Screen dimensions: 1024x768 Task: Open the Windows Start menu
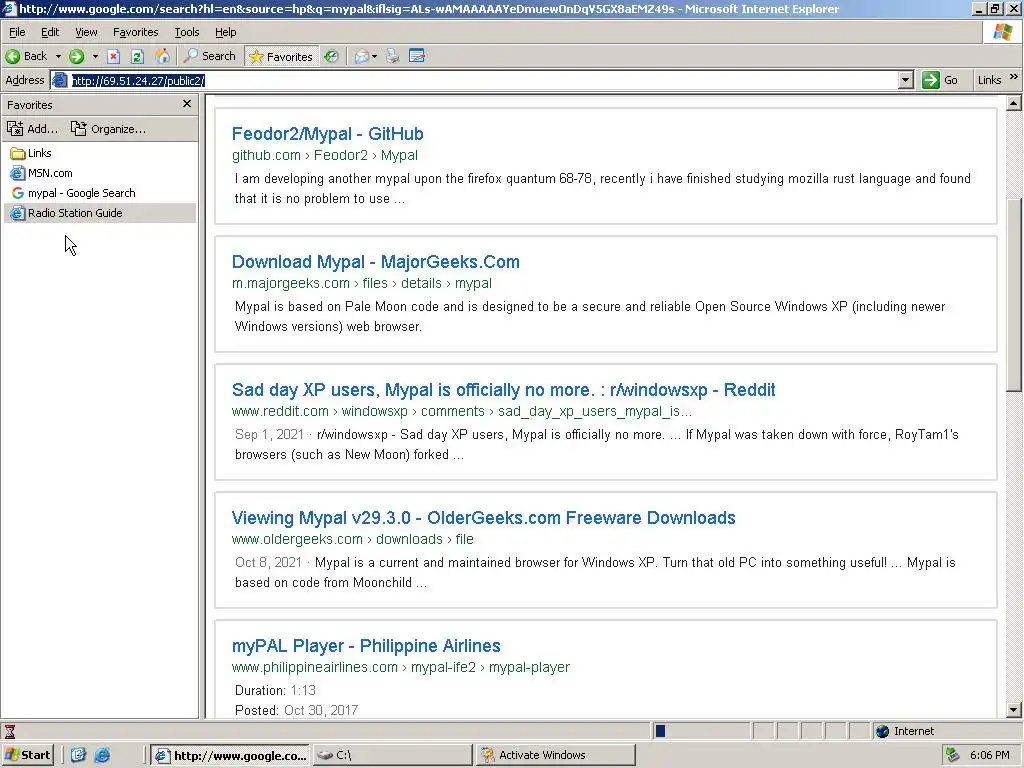coord(28,755)
